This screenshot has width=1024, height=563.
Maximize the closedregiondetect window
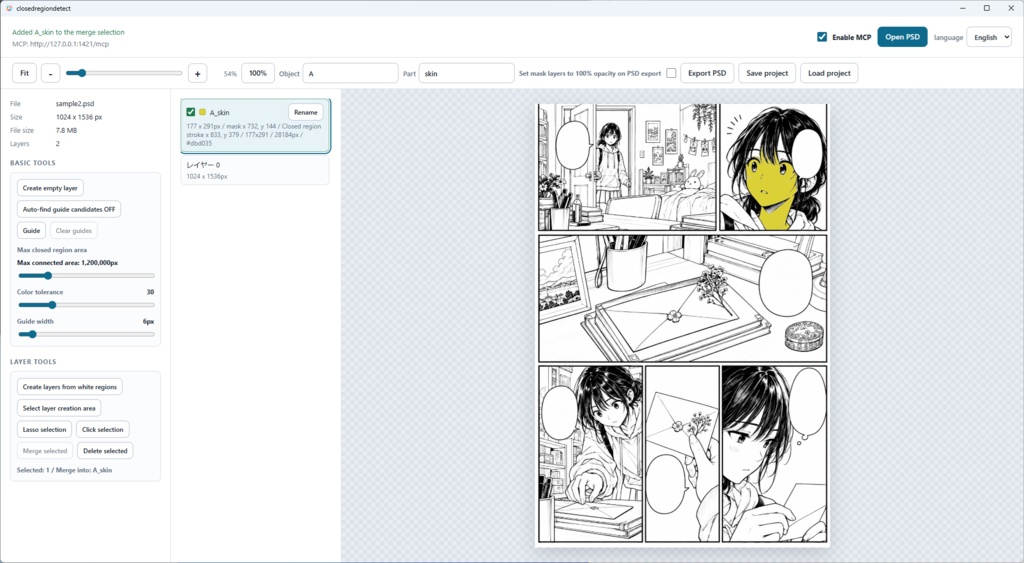click(x=987, y=8)
